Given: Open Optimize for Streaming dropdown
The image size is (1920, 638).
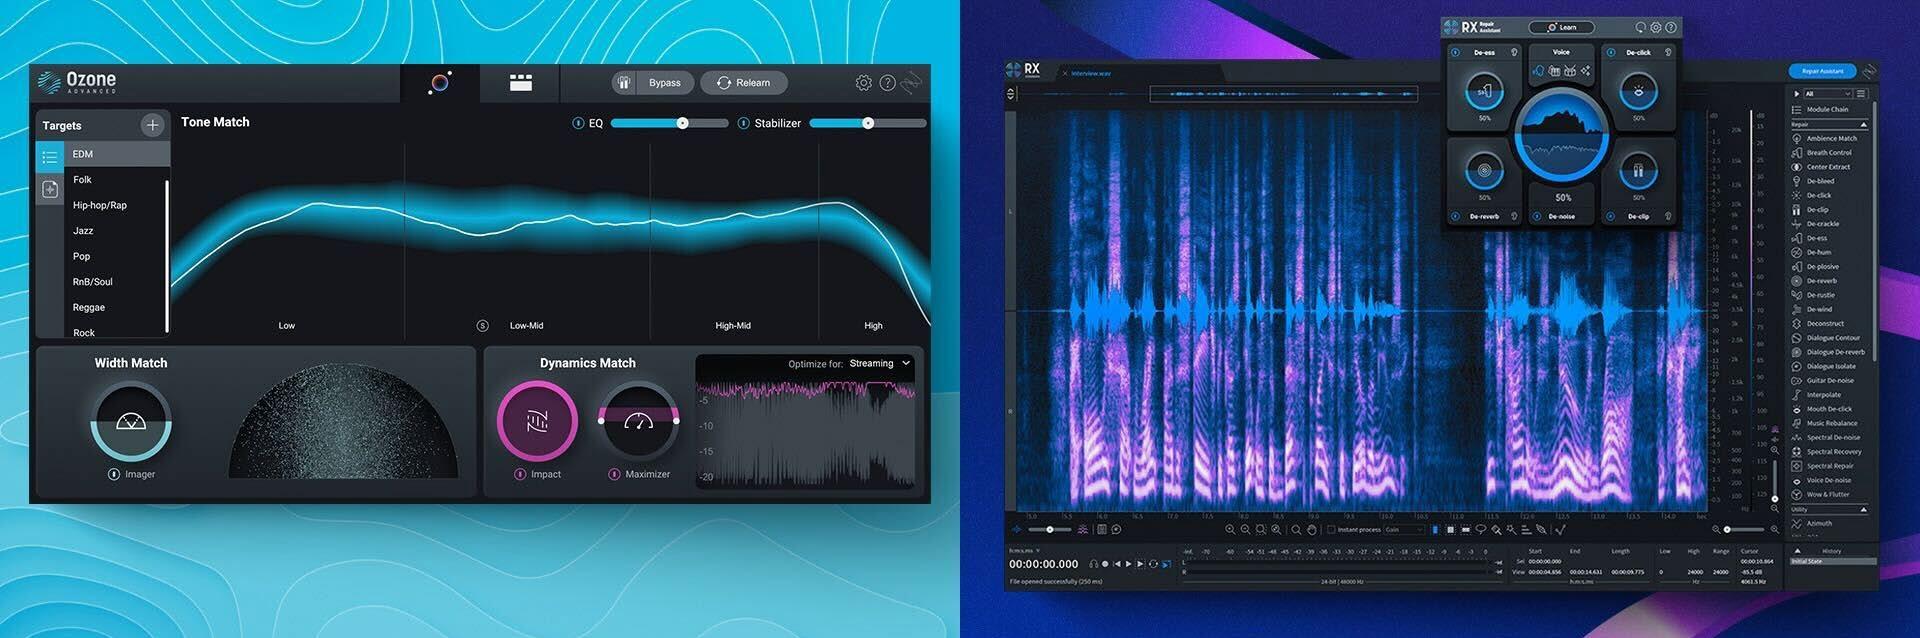Looking at the screenshot, I should tap(881, 364).
